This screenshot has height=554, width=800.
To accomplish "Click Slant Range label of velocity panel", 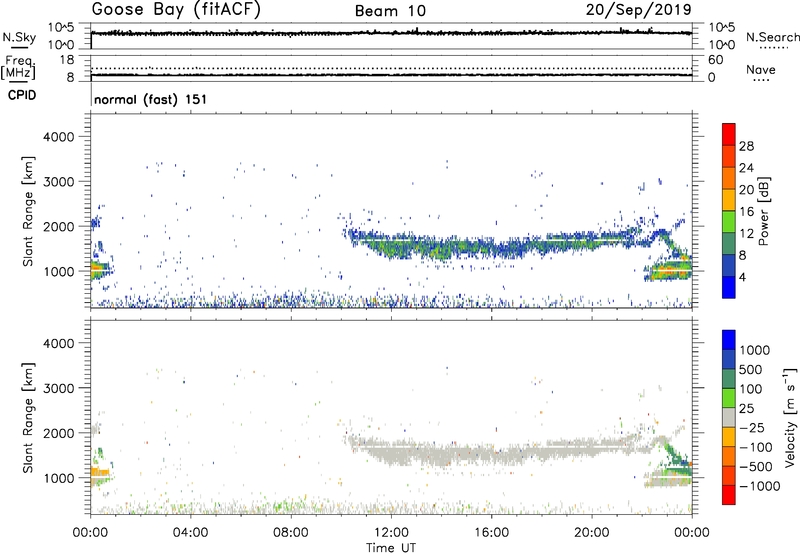I will (28, 418).
